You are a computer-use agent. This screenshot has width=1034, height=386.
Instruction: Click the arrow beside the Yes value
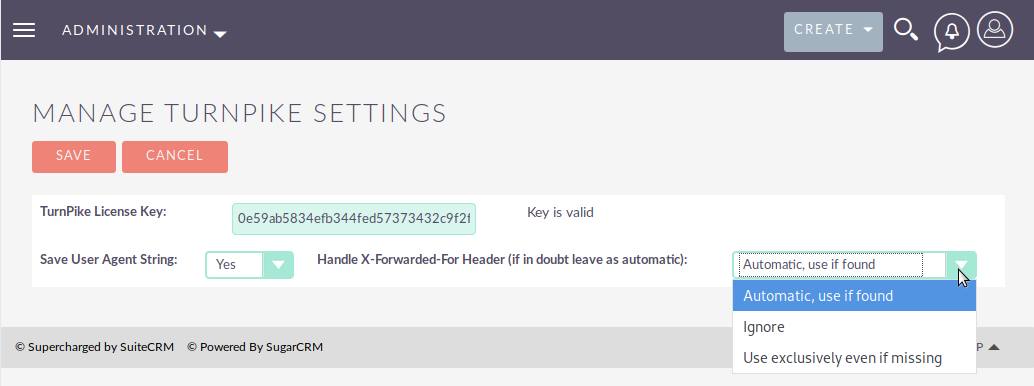[x=278, y=265]
